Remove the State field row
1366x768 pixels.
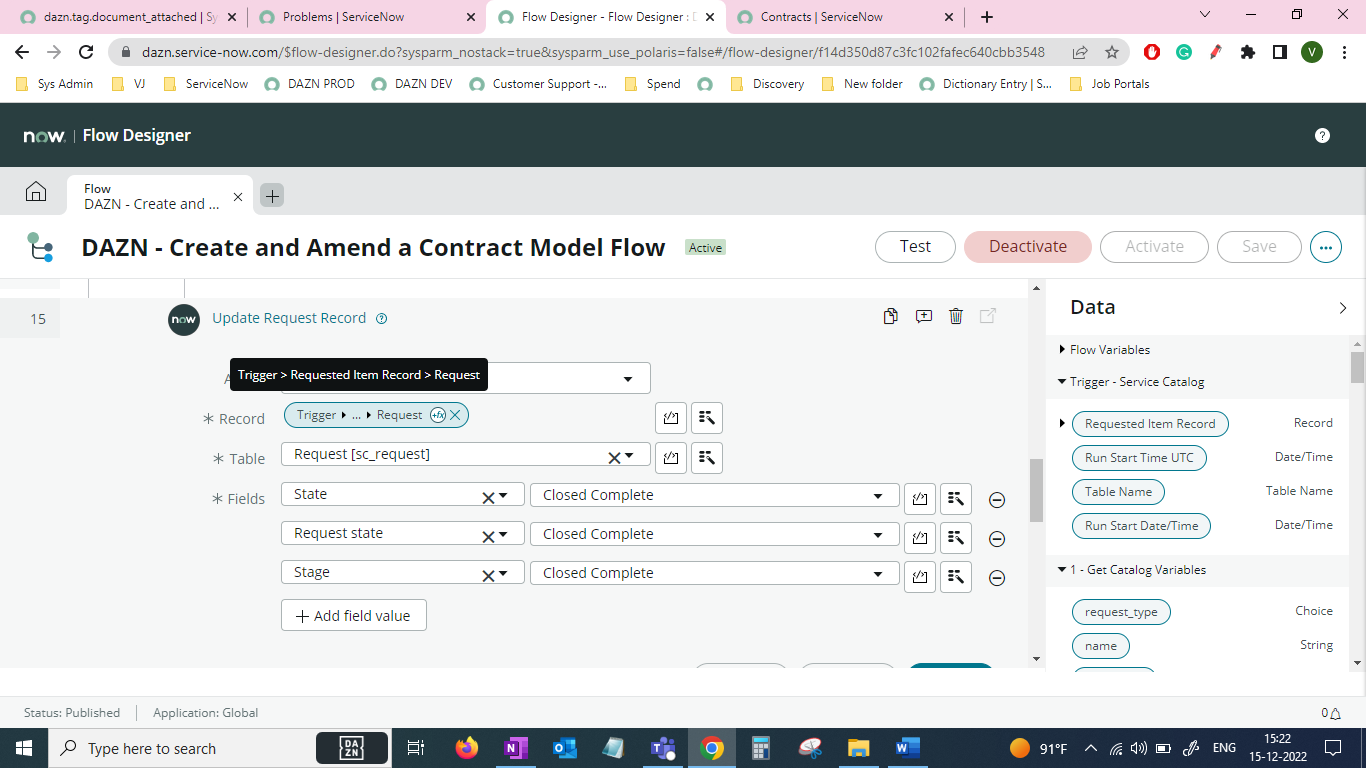point(997,500)
